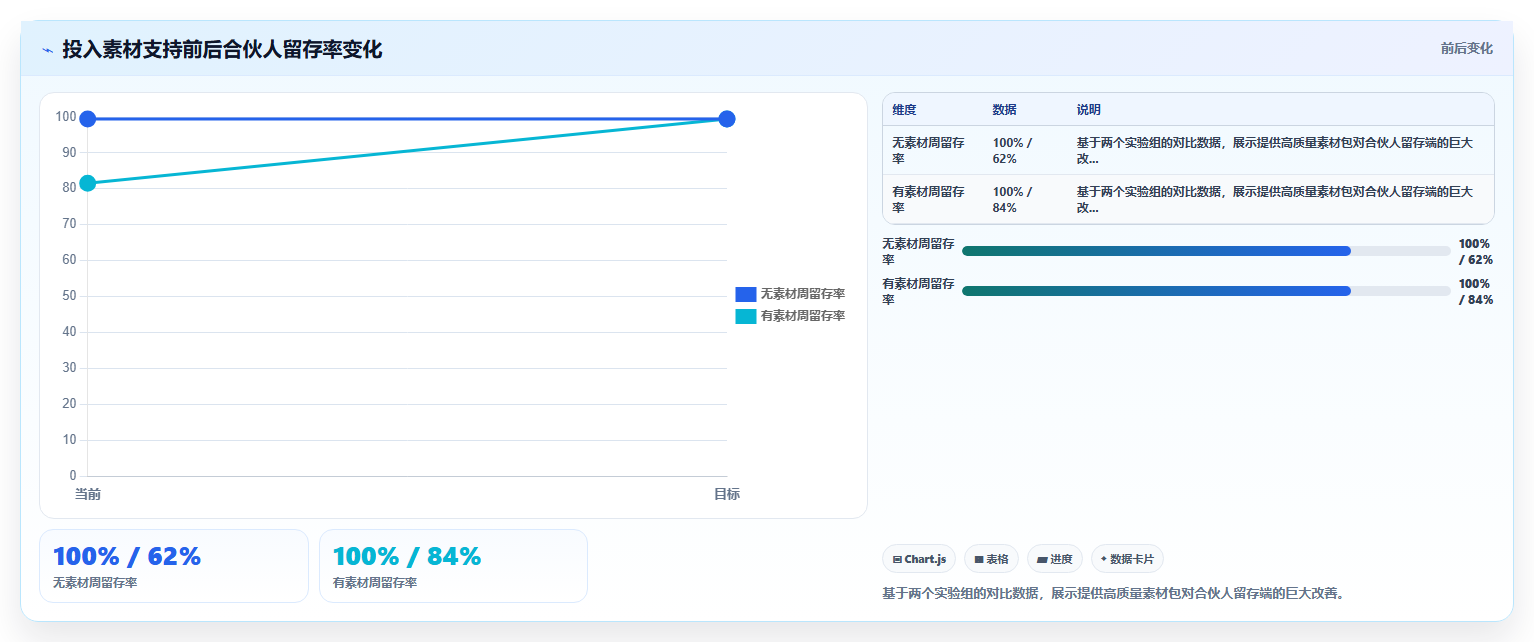This screenshot has height=642, width=1534.
Task: Click the 100% / 62% value beside the progress bar
Action: point(1475,252)
